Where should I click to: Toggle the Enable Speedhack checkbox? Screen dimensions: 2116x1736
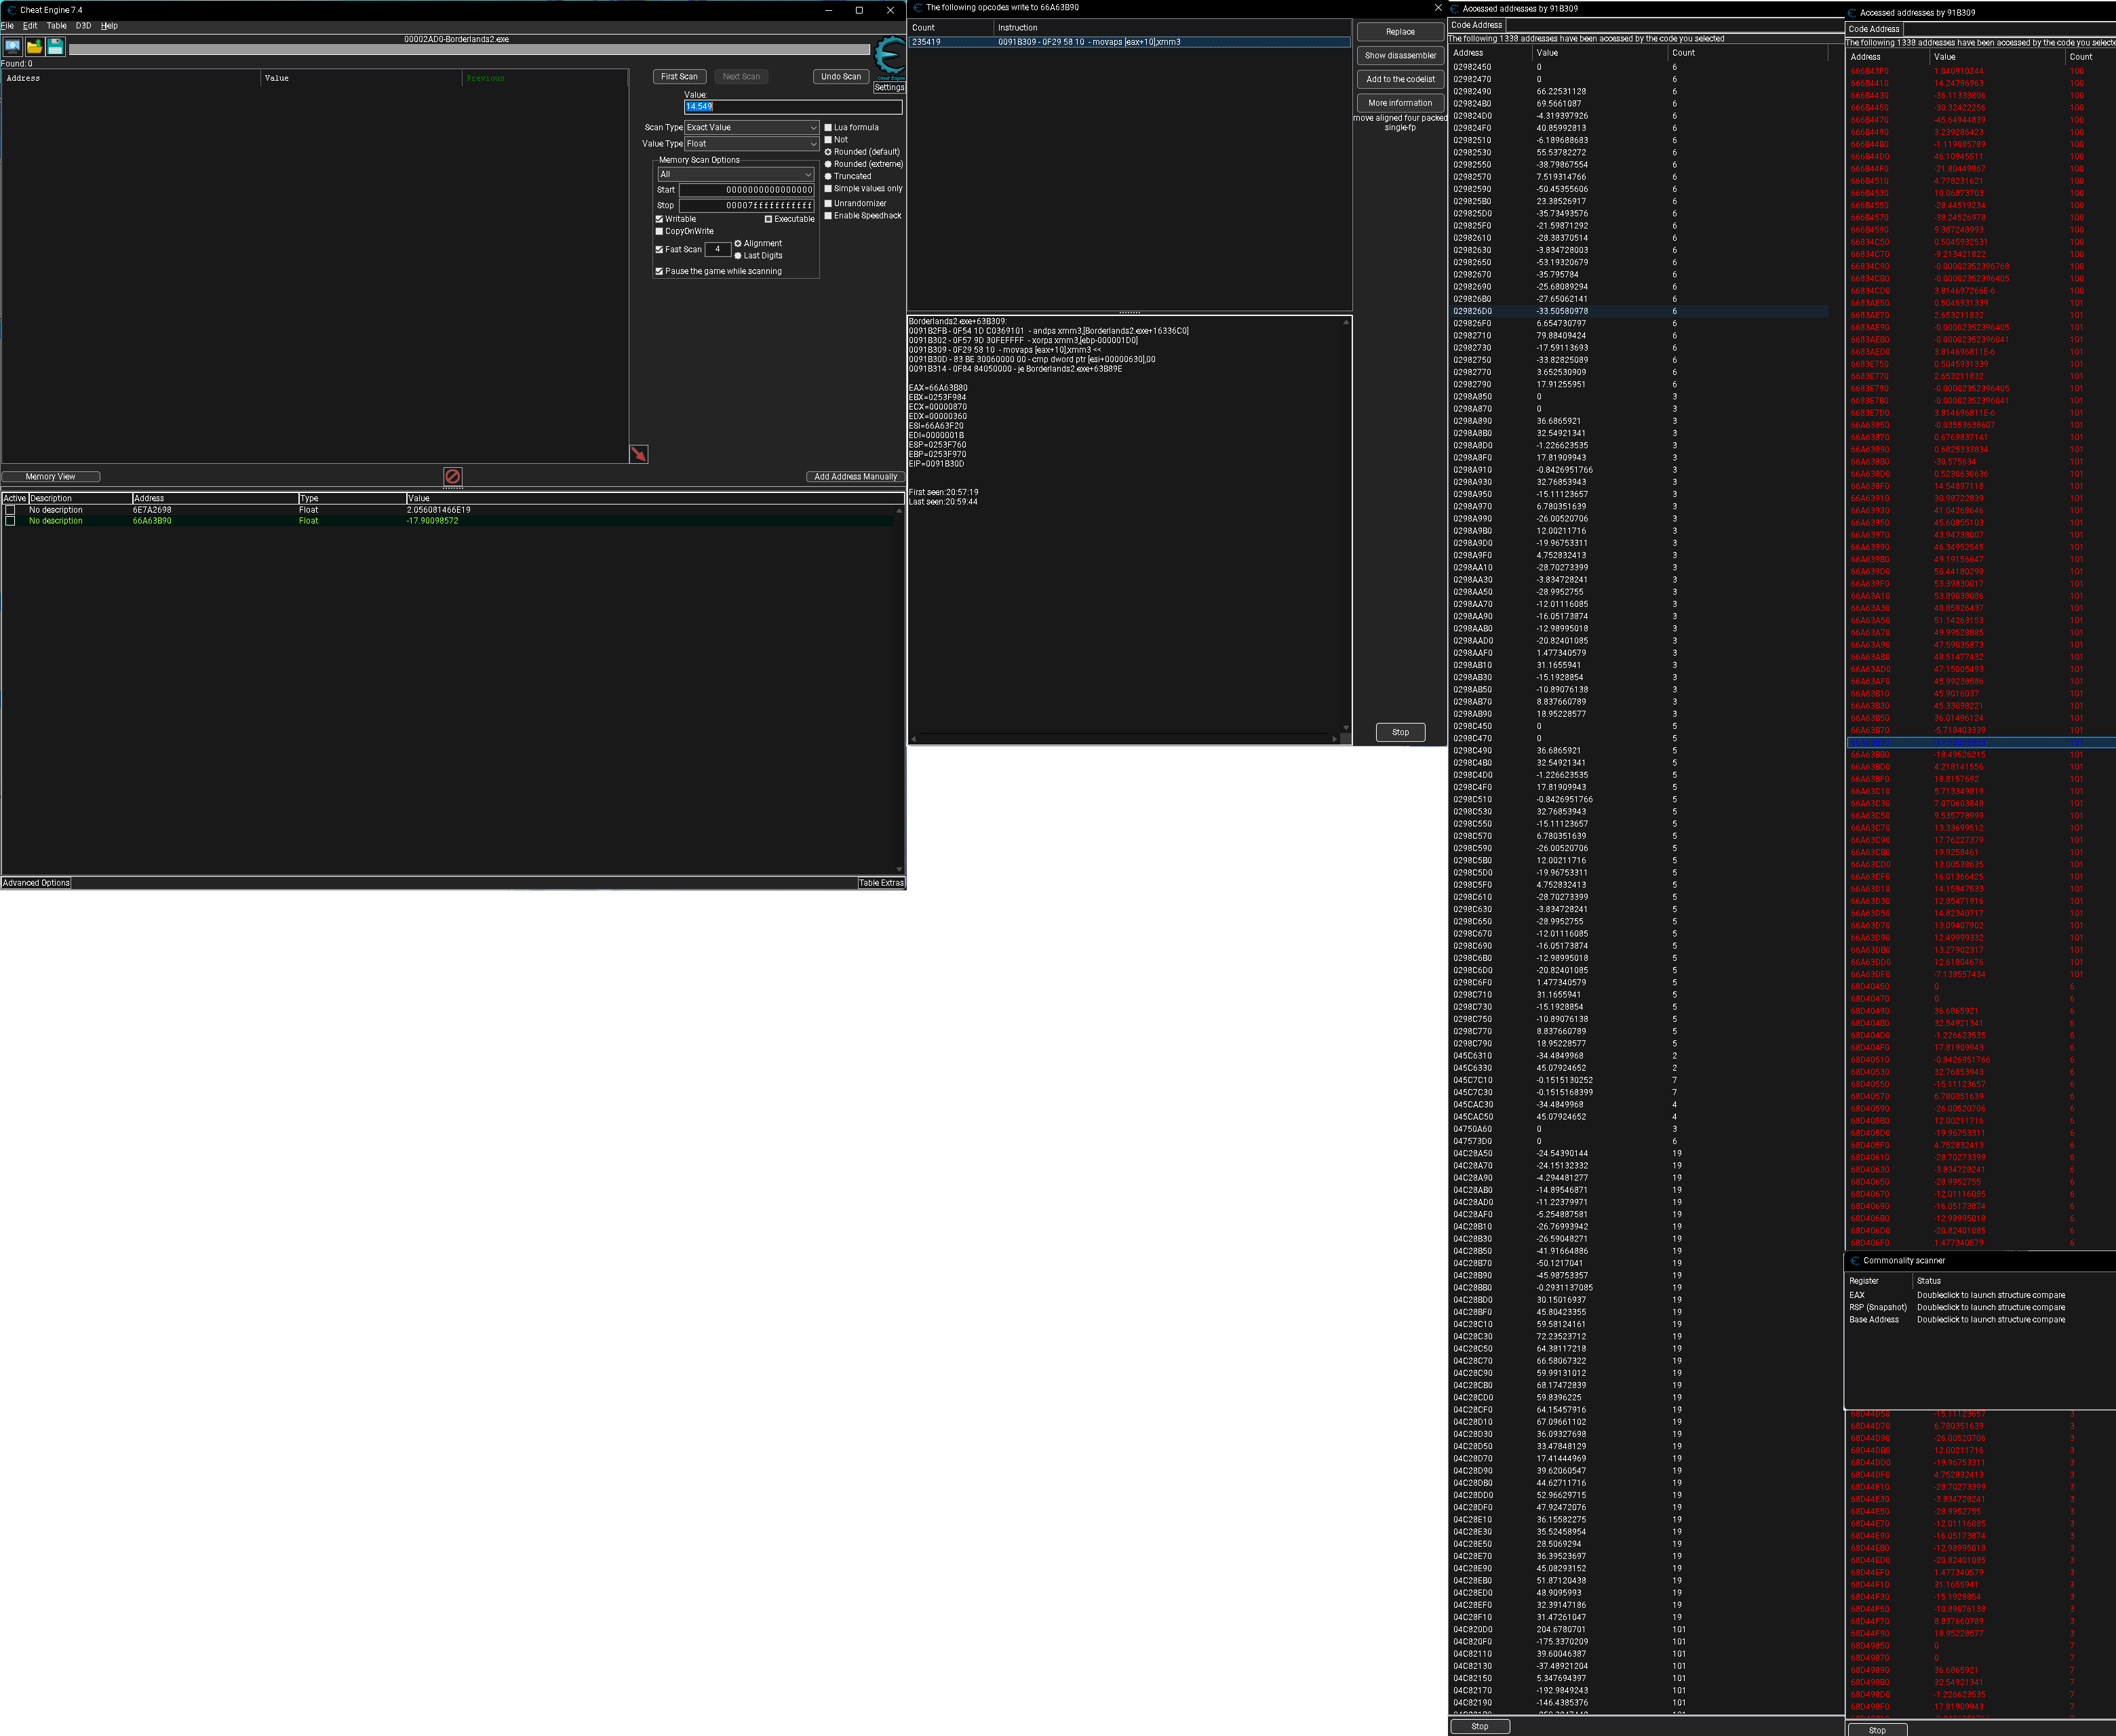[828, 216]
